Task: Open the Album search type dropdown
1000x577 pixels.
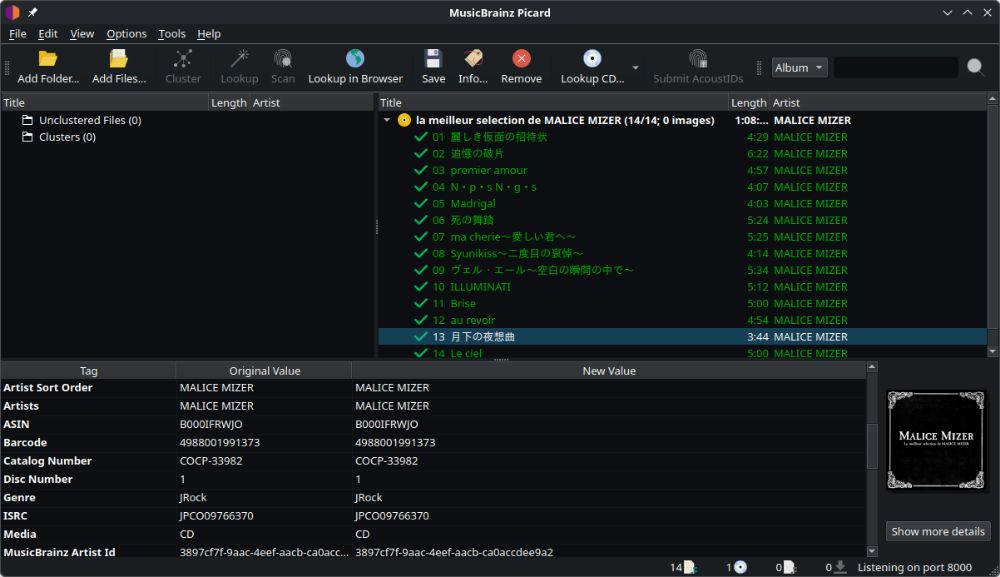Action: [799, 67]
